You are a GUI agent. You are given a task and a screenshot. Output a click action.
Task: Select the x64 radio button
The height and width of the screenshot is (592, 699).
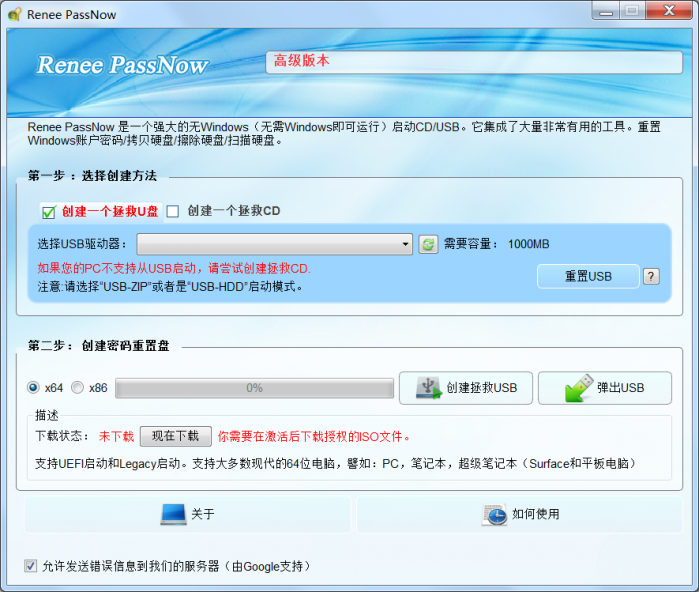(33, 387)
